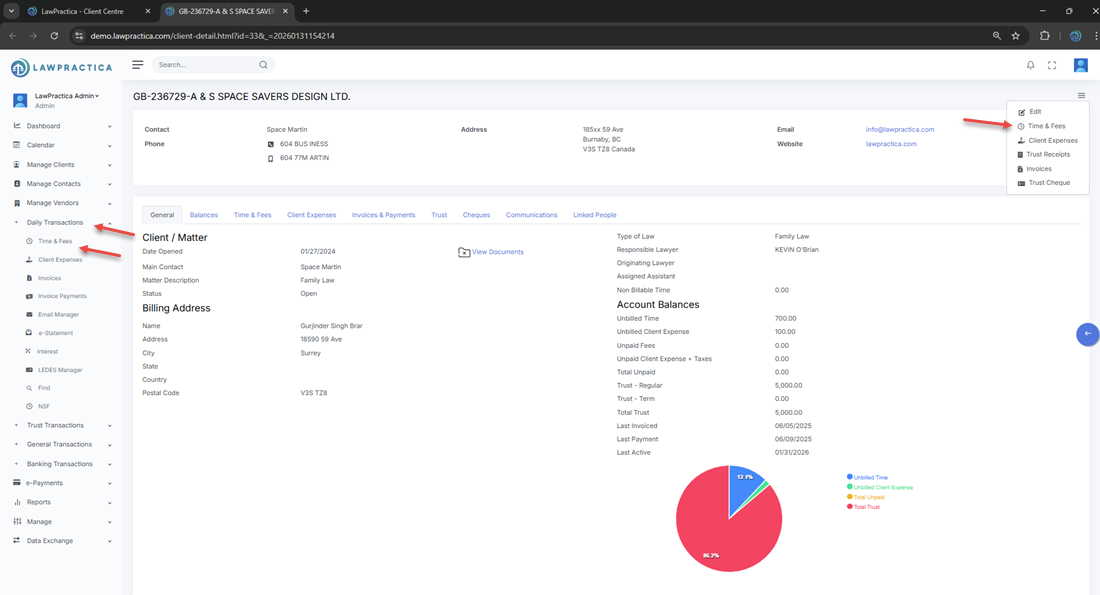Click the blue back-arrow floating button

pos(1087,334)
